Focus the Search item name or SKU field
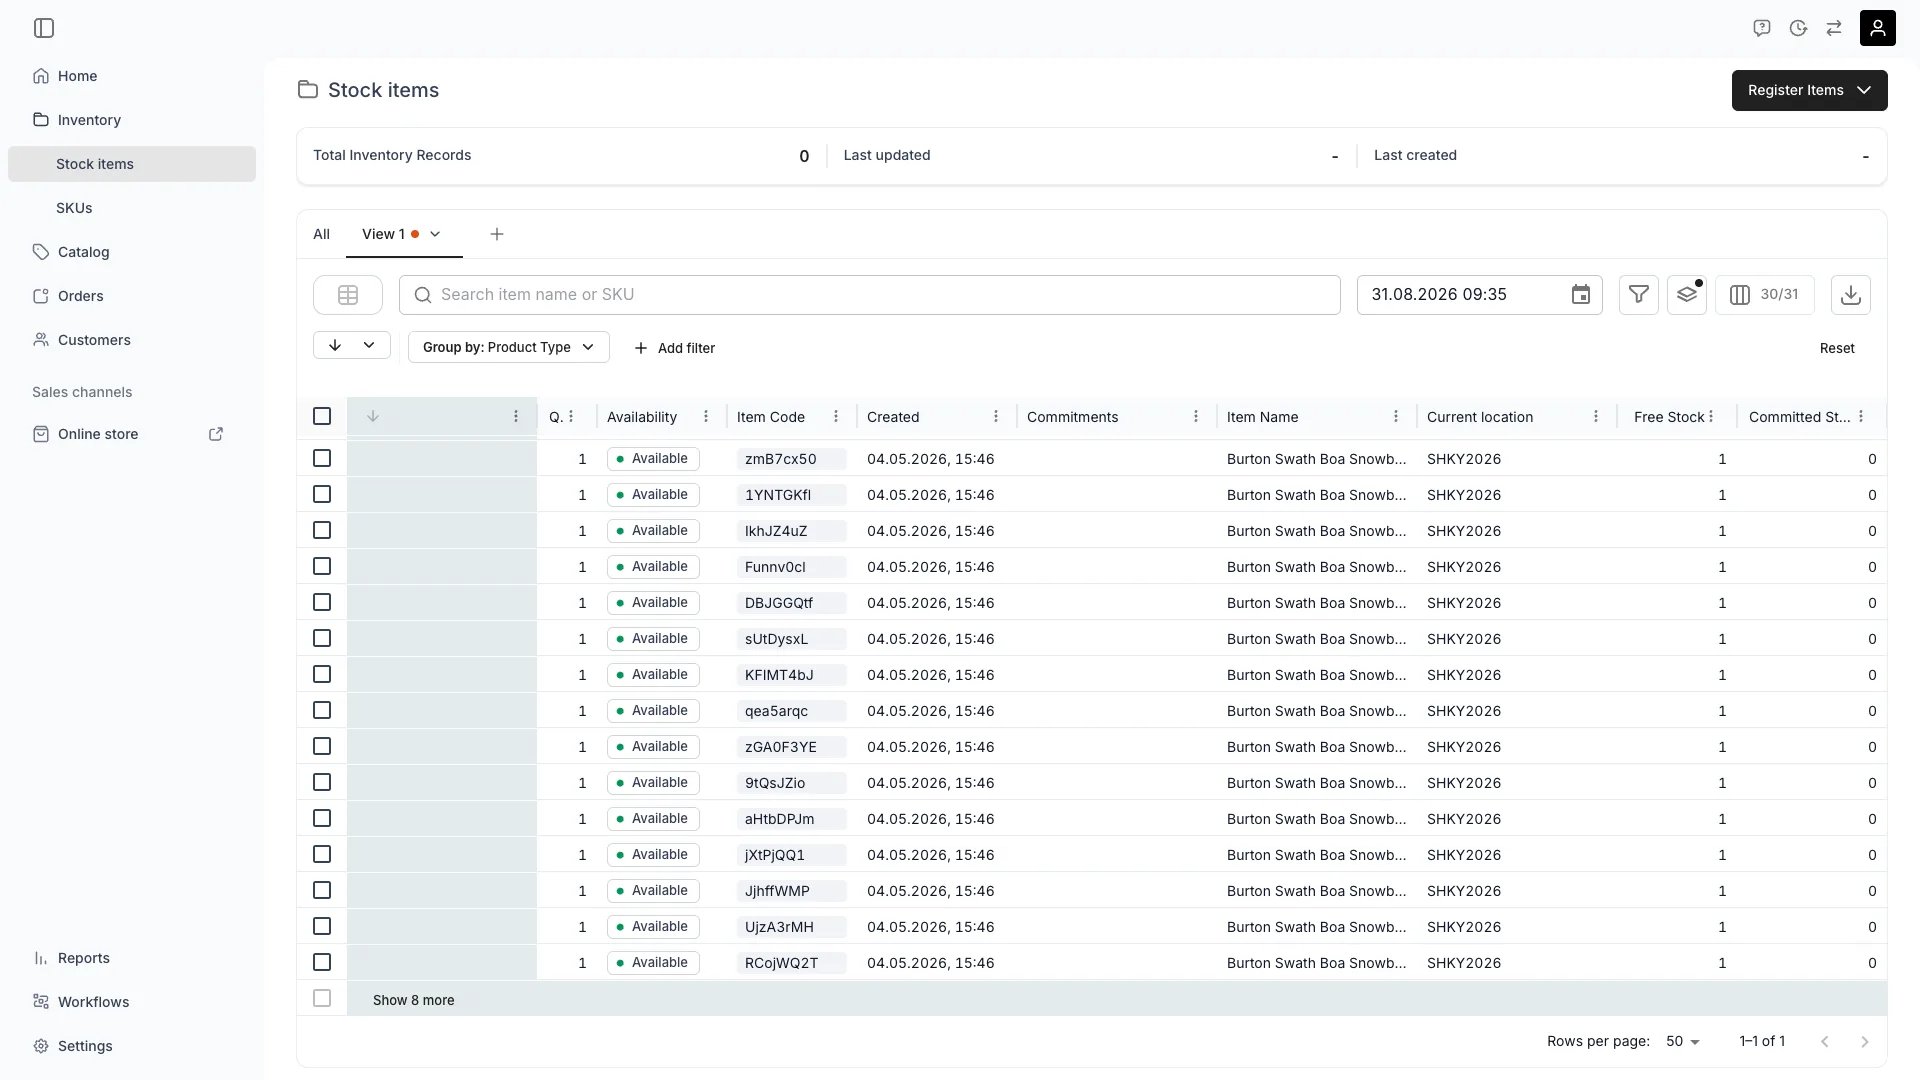1920x1080 pixels. click(870, 295)
